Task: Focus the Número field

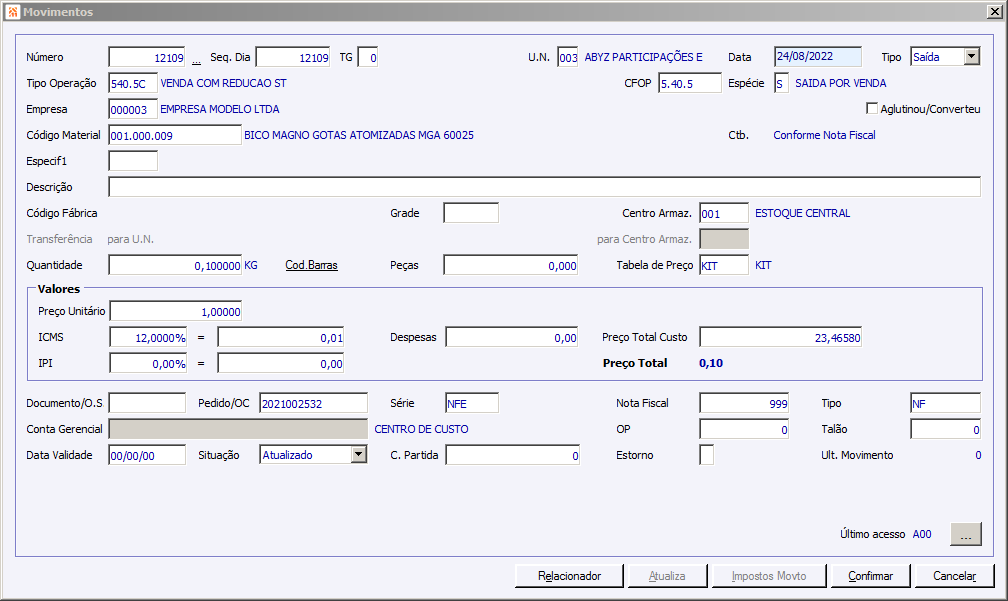Action: coord(147,57)
